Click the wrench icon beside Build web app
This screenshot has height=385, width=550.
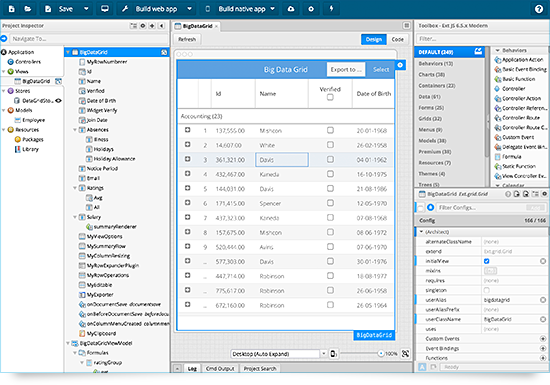pos(125,9)
